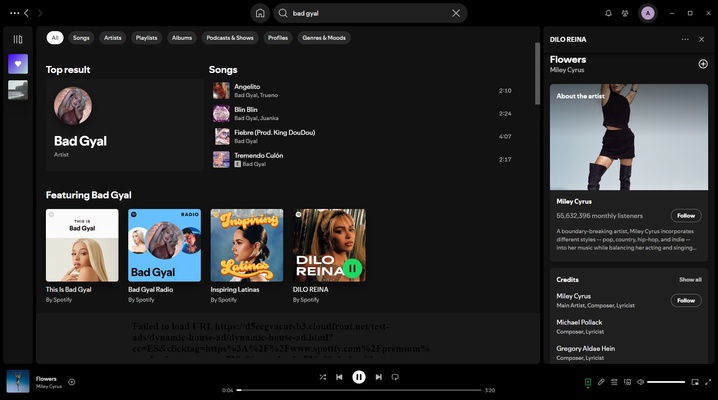Open artist link Trueno under Angelito
Image resolution: width=718 pixels, height=400 pixels.
tap(269, 95)
